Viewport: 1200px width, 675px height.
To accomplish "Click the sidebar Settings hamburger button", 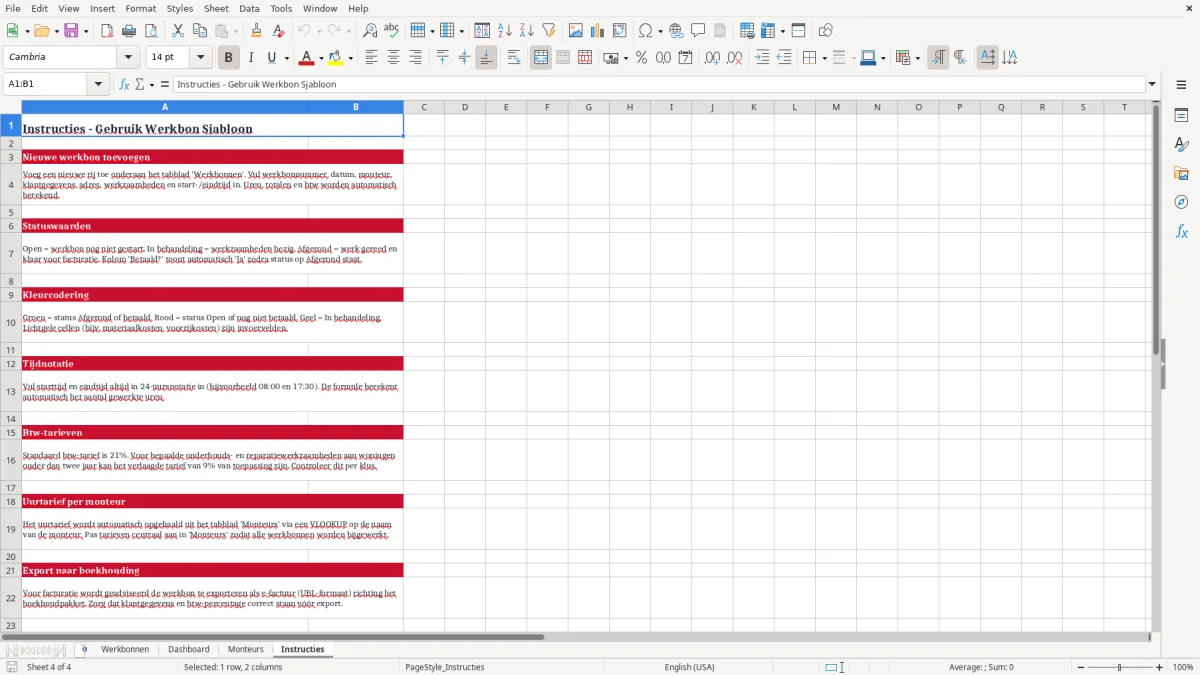I will (1181, 85).
